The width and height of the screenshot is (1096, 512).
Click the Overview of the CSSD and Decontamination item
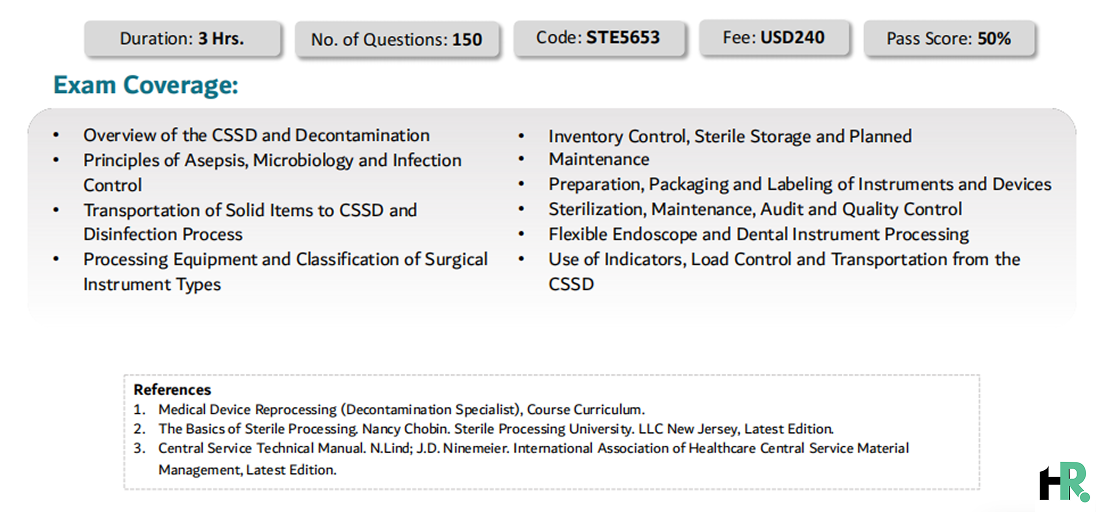257,135
